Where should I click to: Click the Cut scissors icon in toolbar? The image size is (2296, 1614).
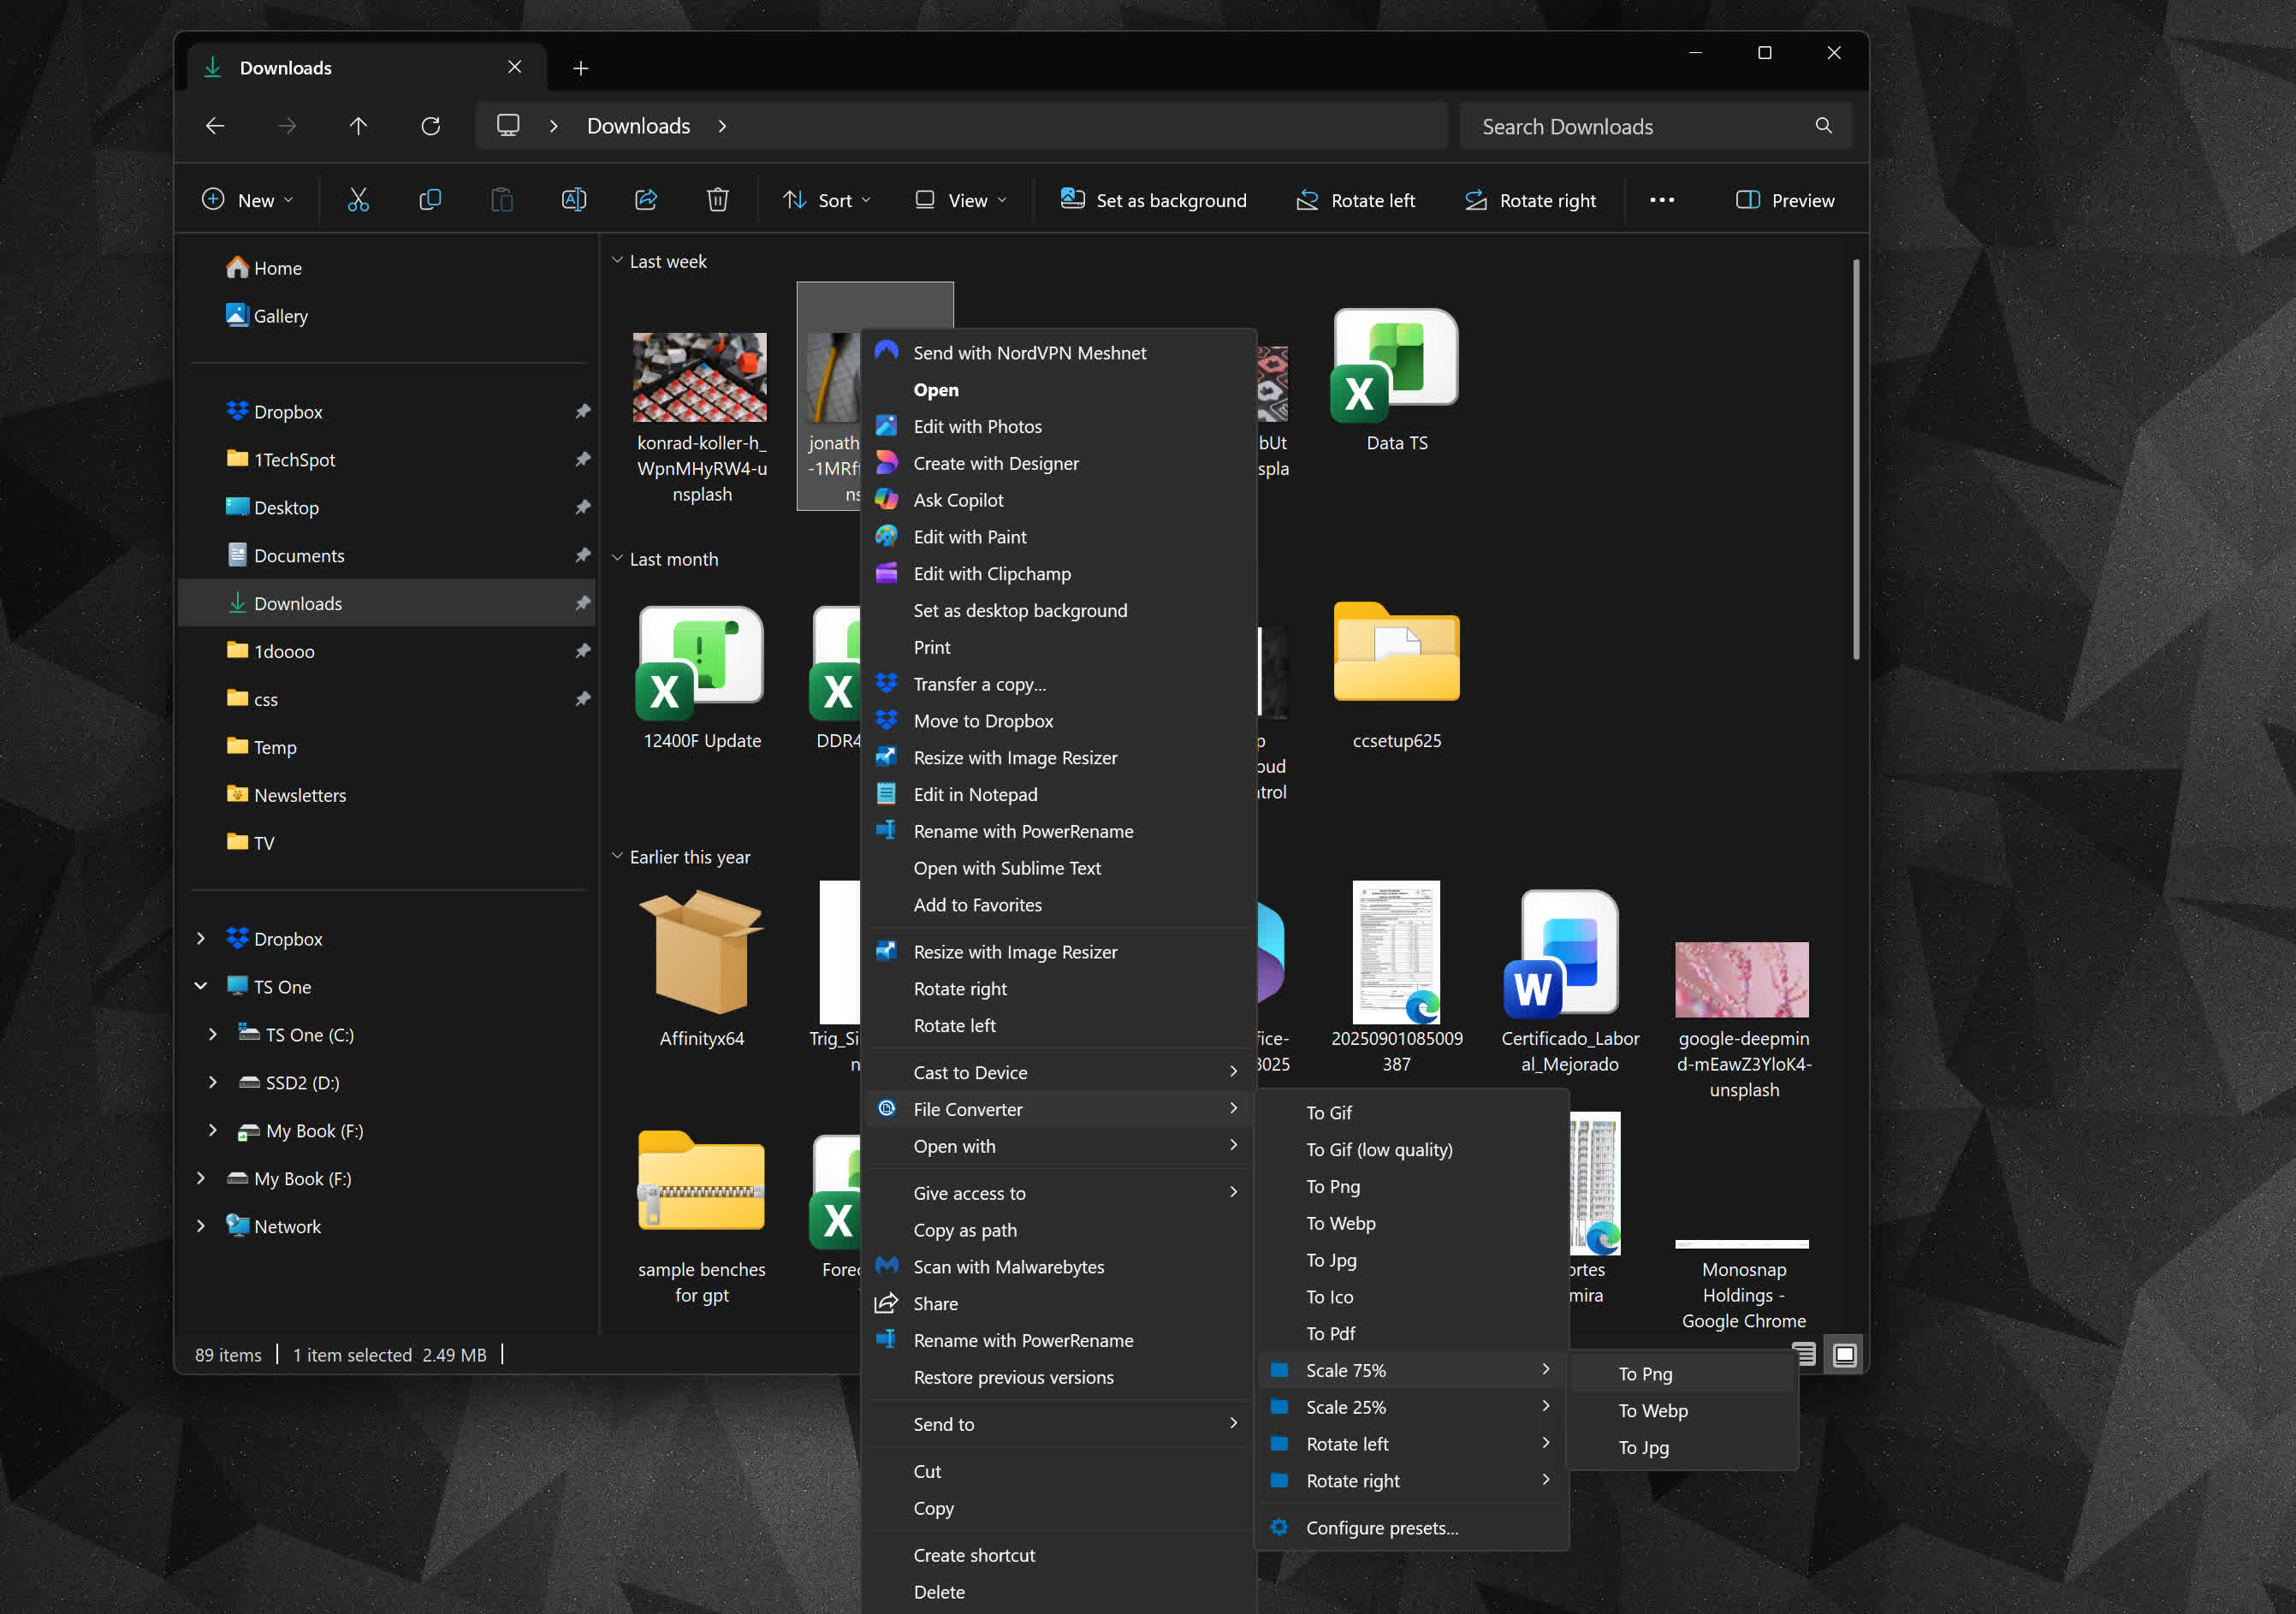pos(358,200)
